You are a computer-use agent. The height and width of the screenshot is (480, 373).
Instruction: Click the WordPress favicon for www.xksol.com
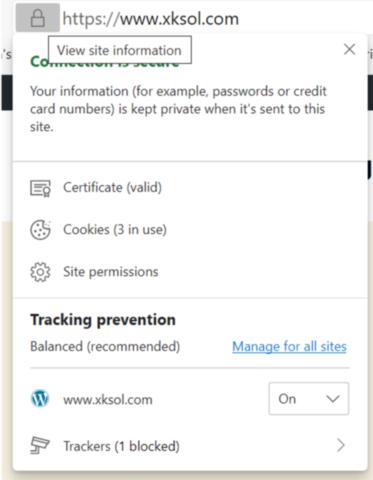[x=40, y=399]
